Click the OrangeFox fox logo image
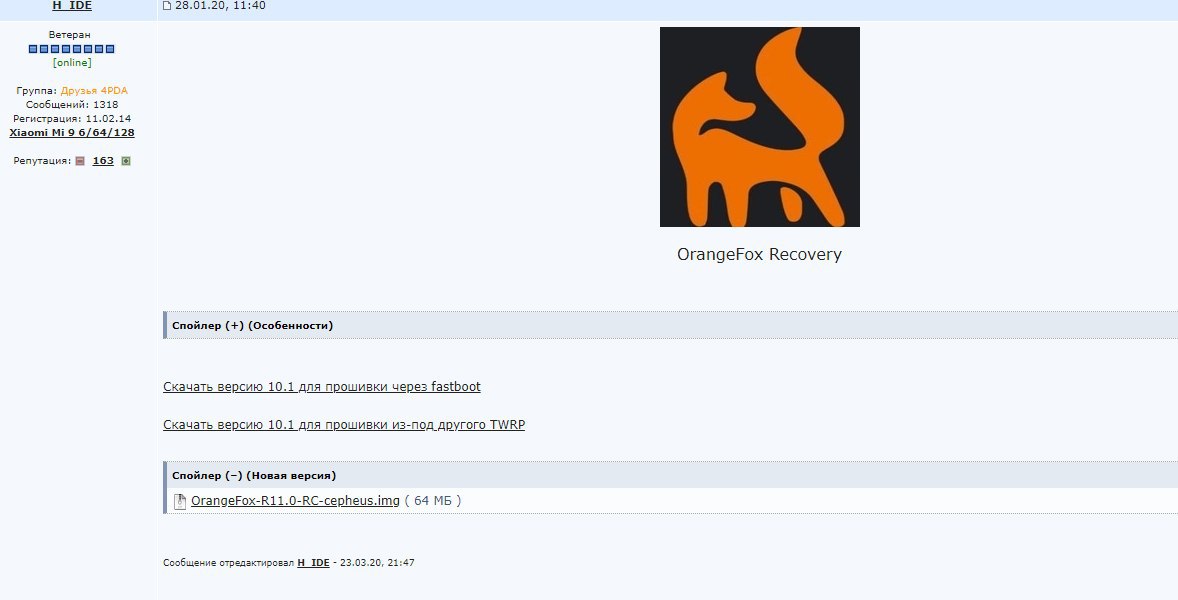Image resolution: width=1178 pixels, height=600 pixels. pyautogui.click(x=760, y=127)
